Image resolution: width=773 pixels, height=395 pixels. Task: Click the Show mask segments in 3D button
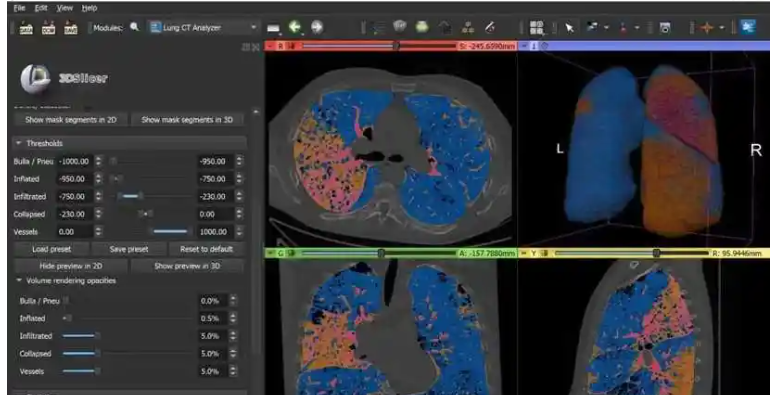pos(187,119)
